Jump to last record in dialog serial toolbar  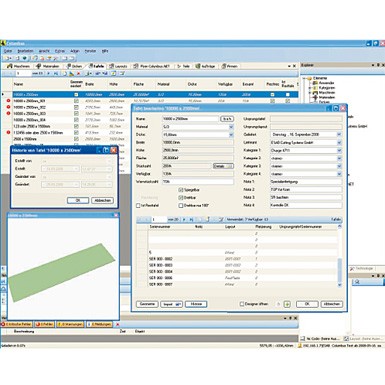pyautogui.click(x=191, y=219)
